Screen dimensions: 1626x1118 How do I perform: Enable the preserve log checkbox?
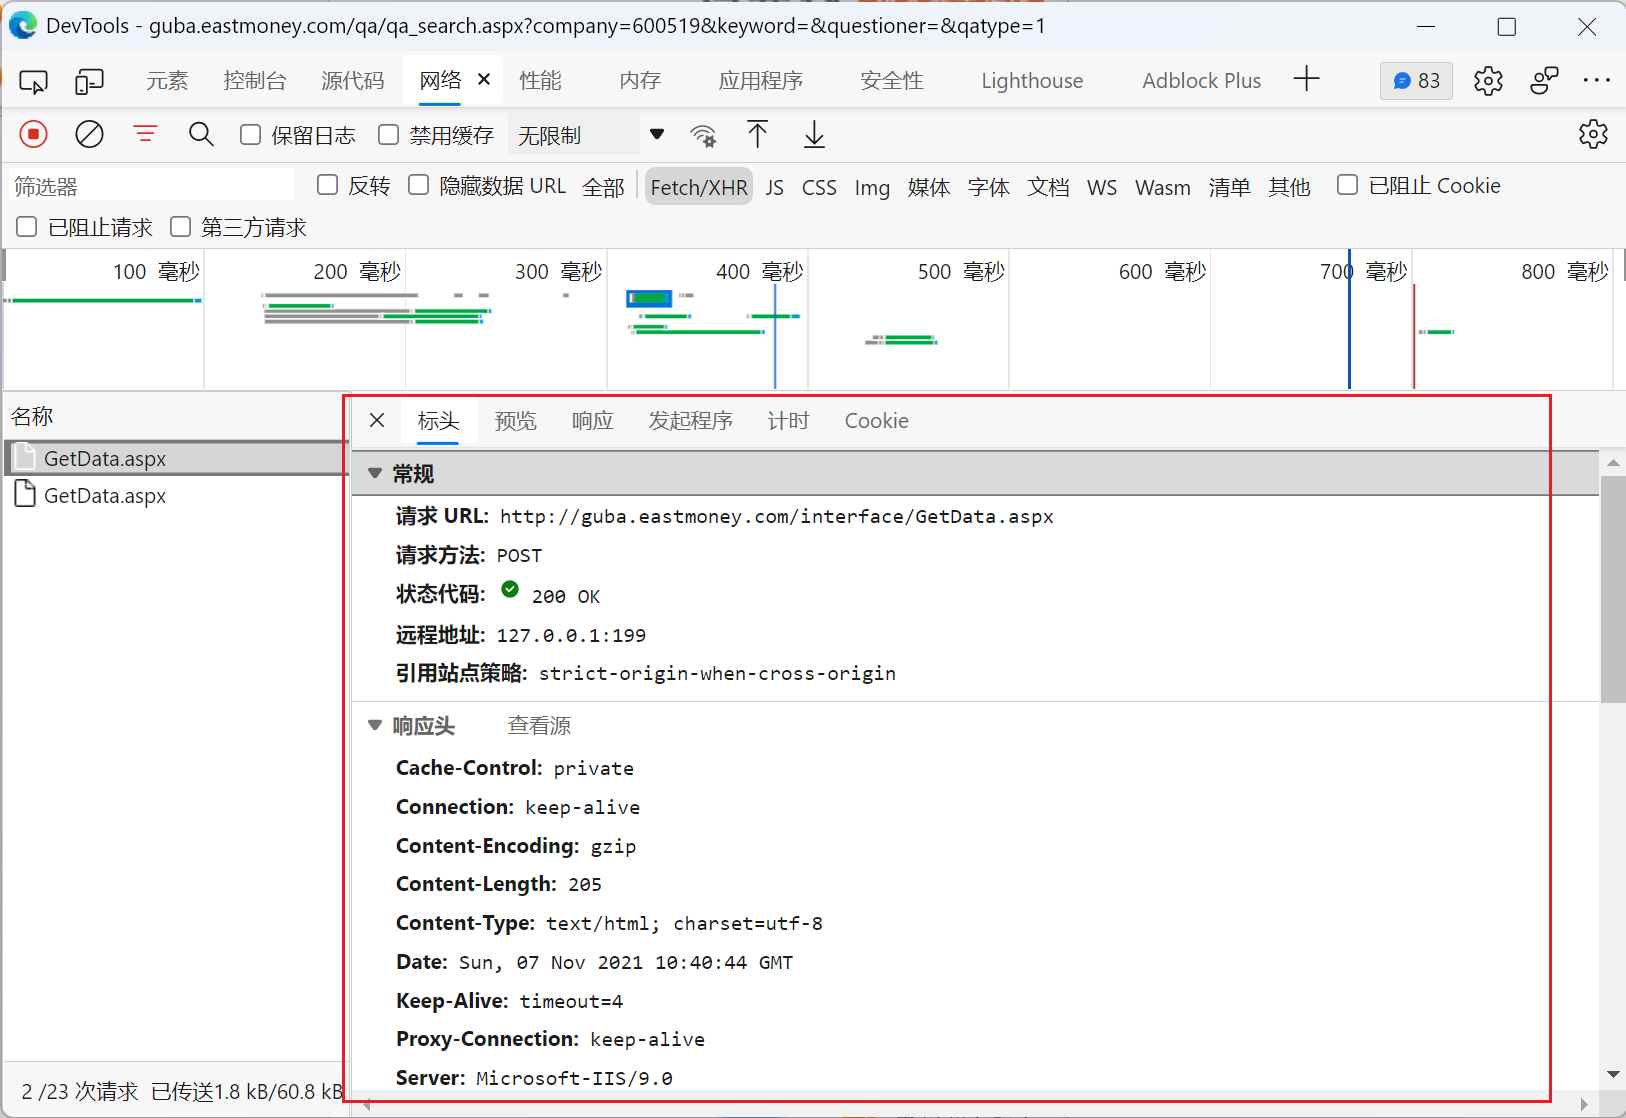251,135
